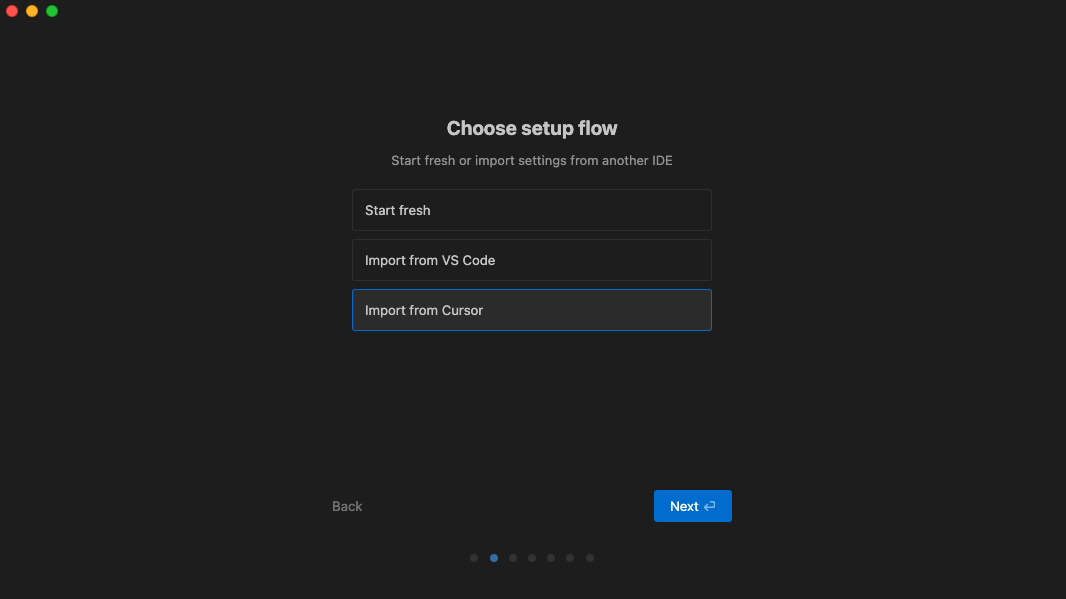Click the fourth step indicator dot

coord(532,558)
